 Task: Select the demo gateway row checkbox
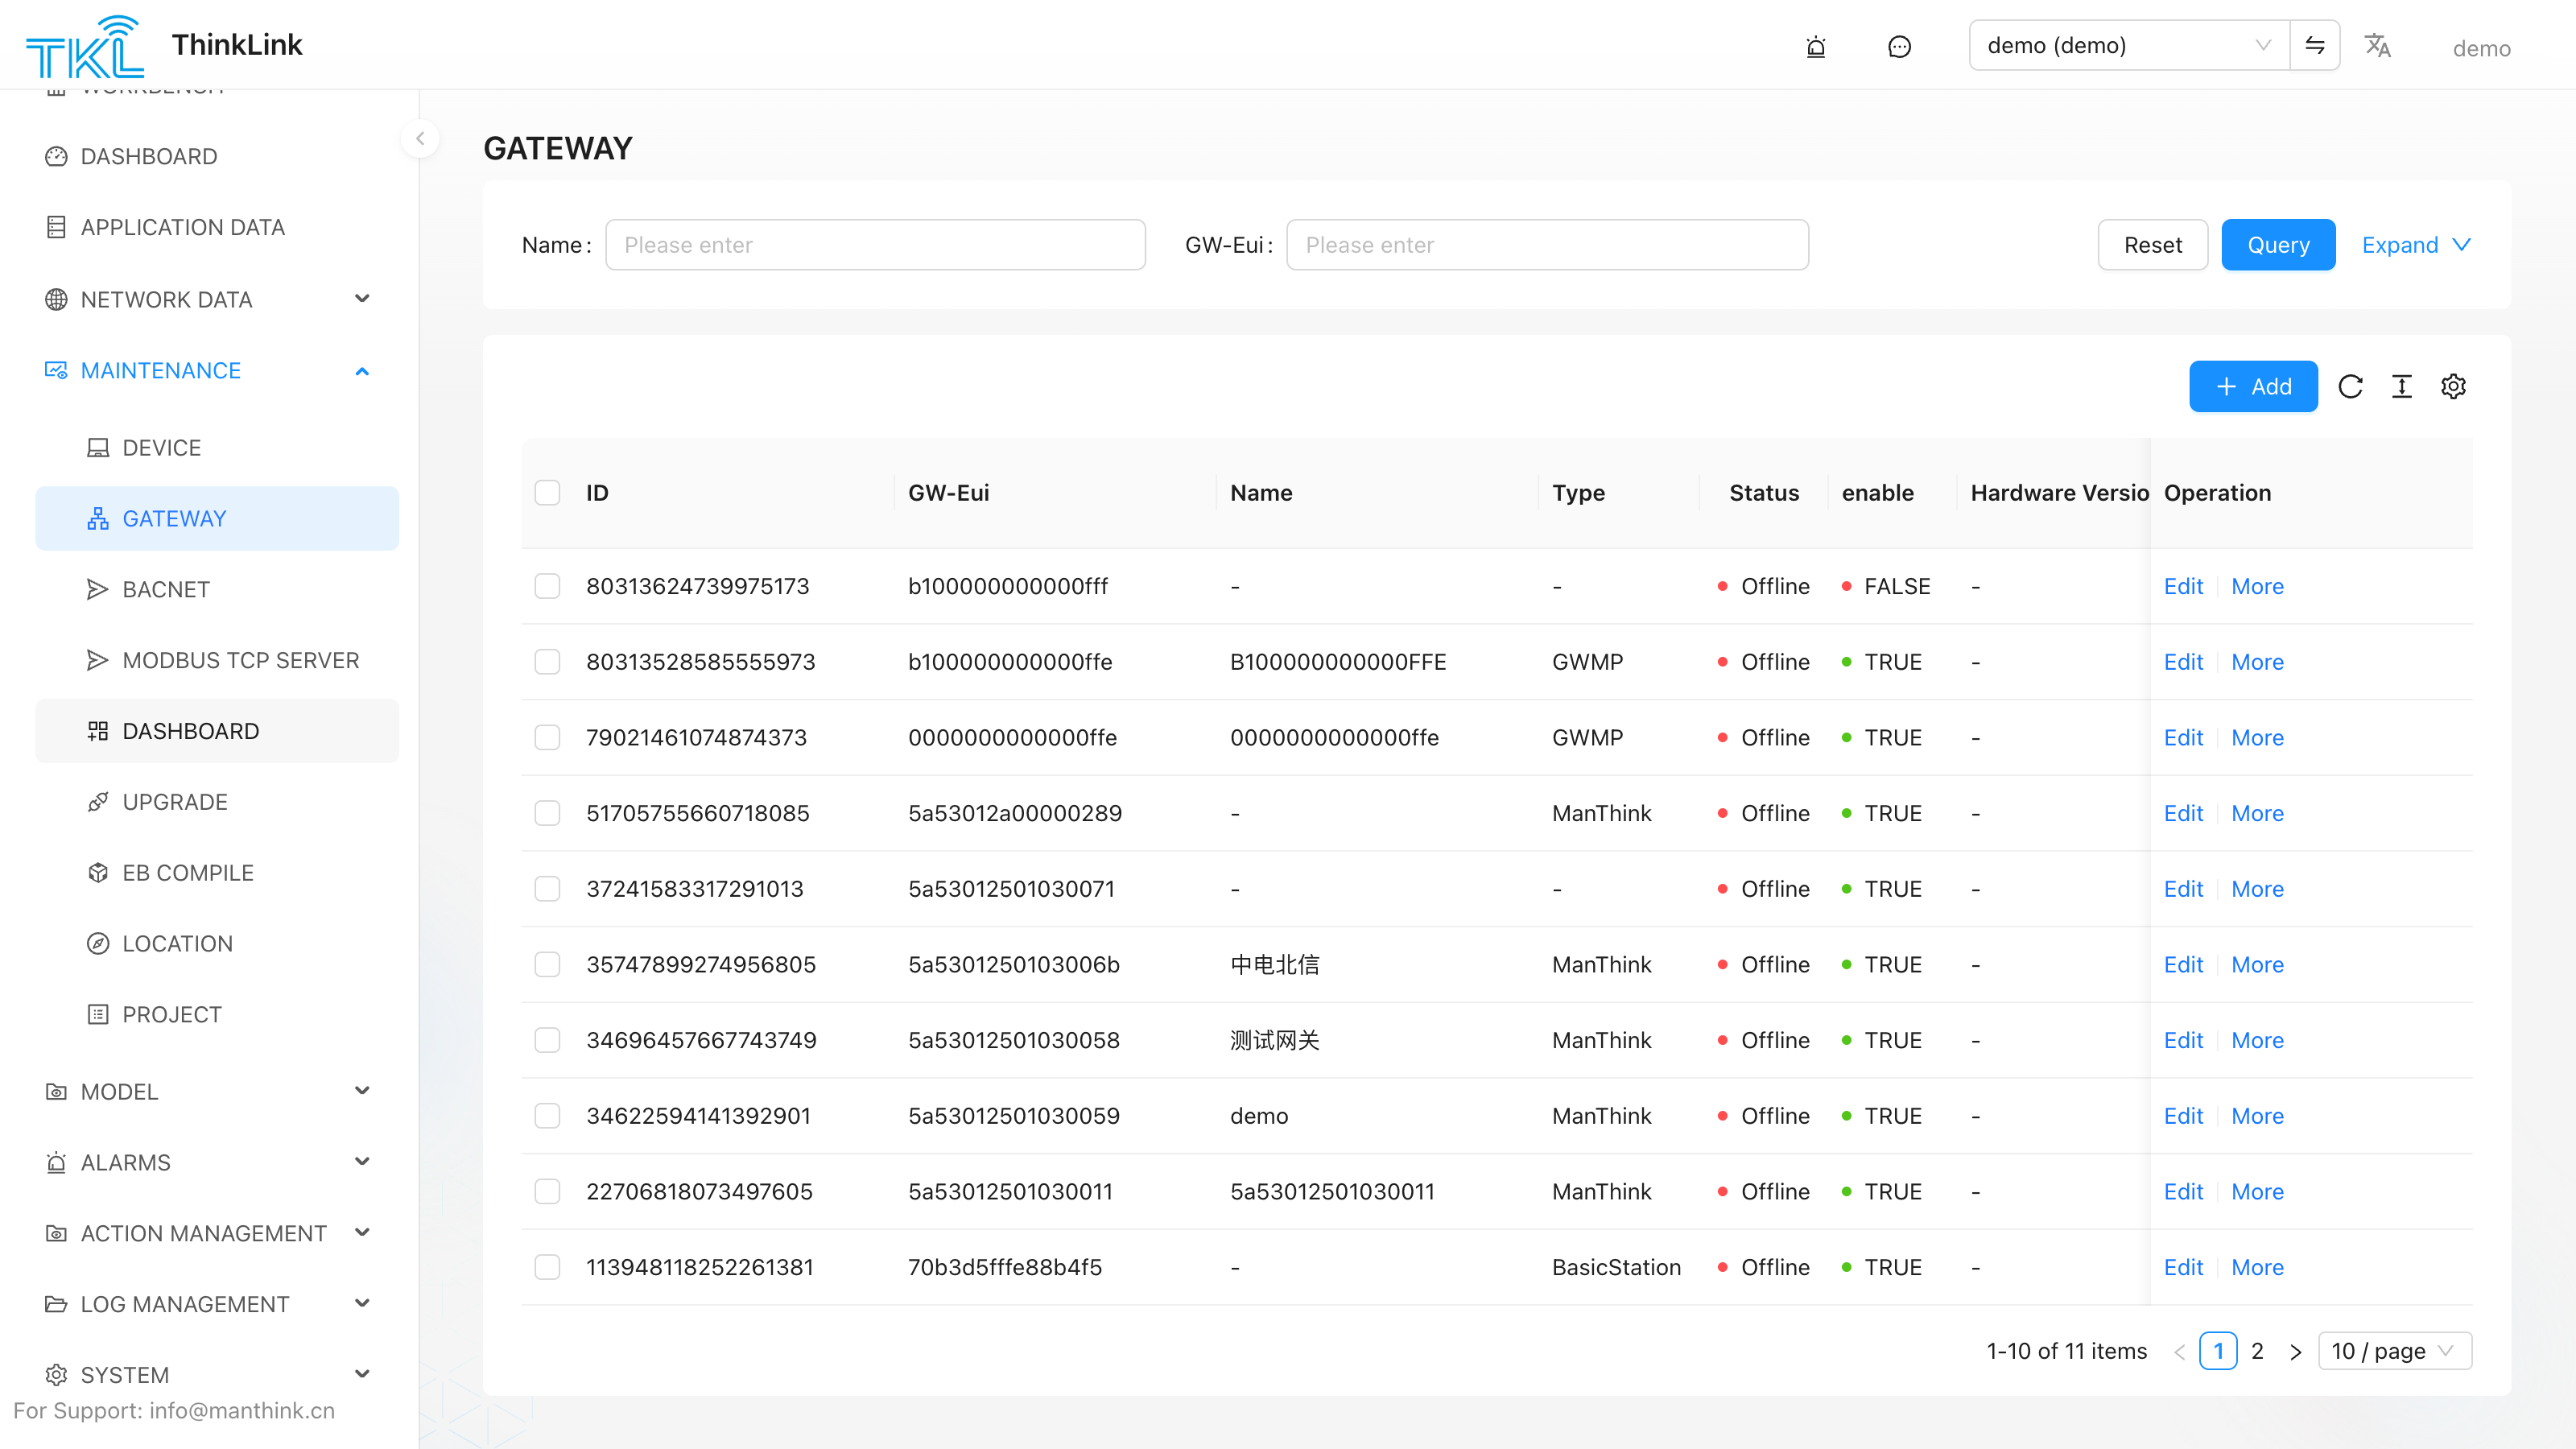[547, 1115]
